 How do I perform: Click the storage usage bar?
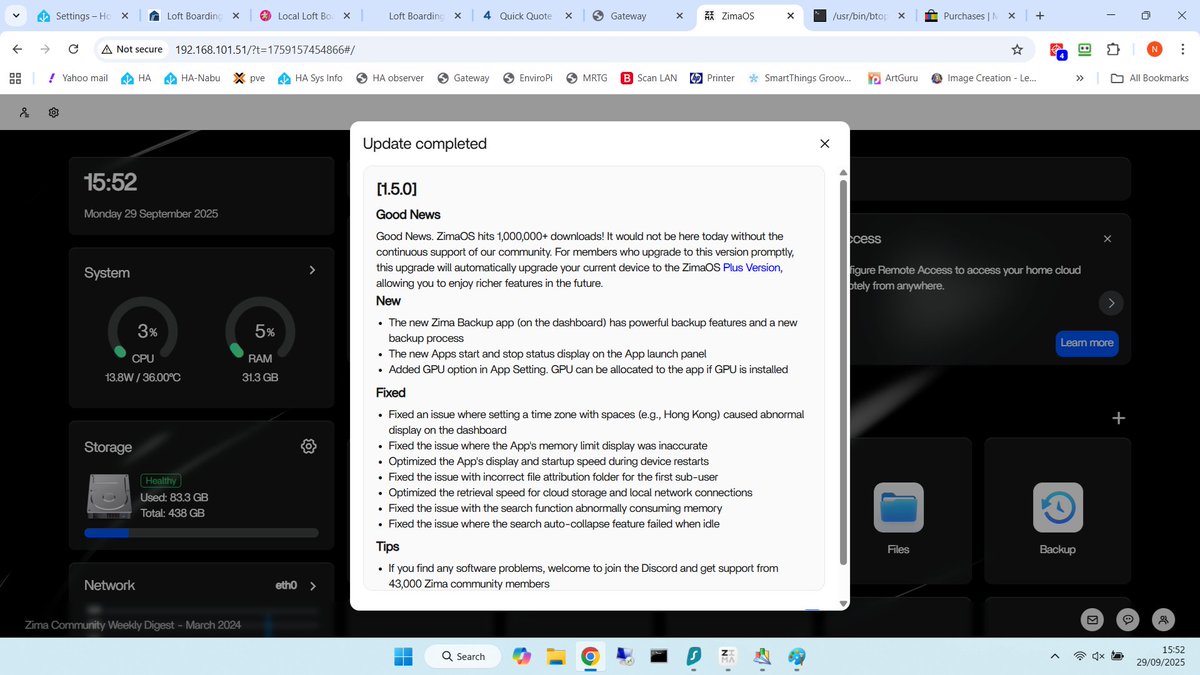point(201,533)
